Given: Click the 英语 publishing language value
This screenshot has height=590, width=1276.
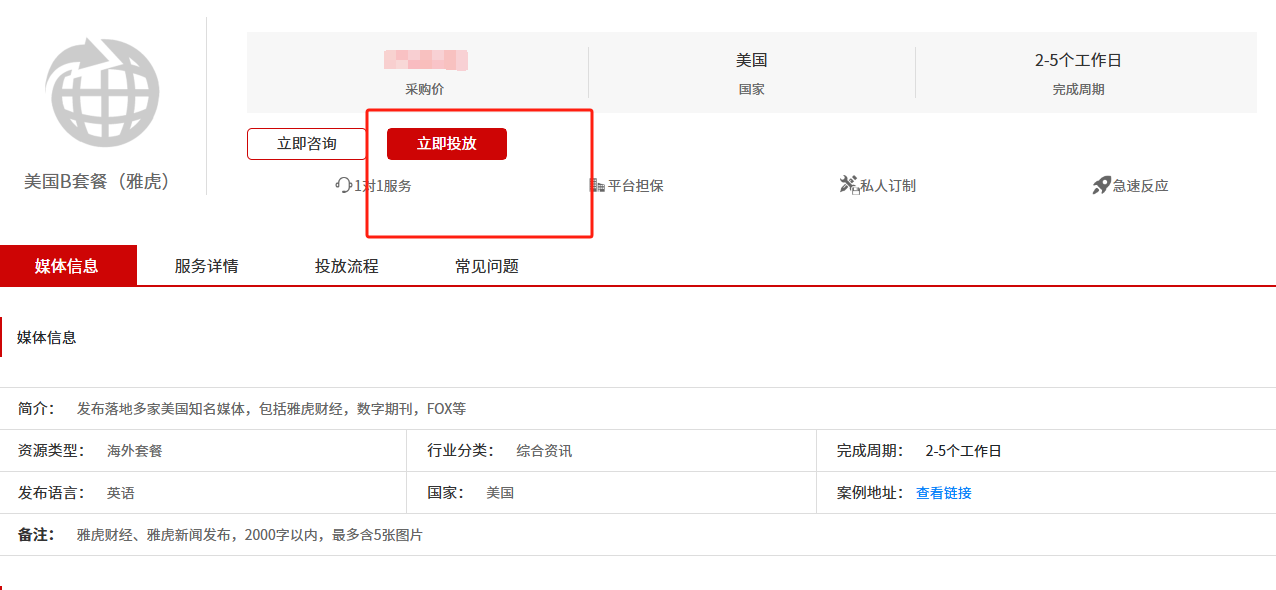Looking at the screenshot, I should pos(120,493).
